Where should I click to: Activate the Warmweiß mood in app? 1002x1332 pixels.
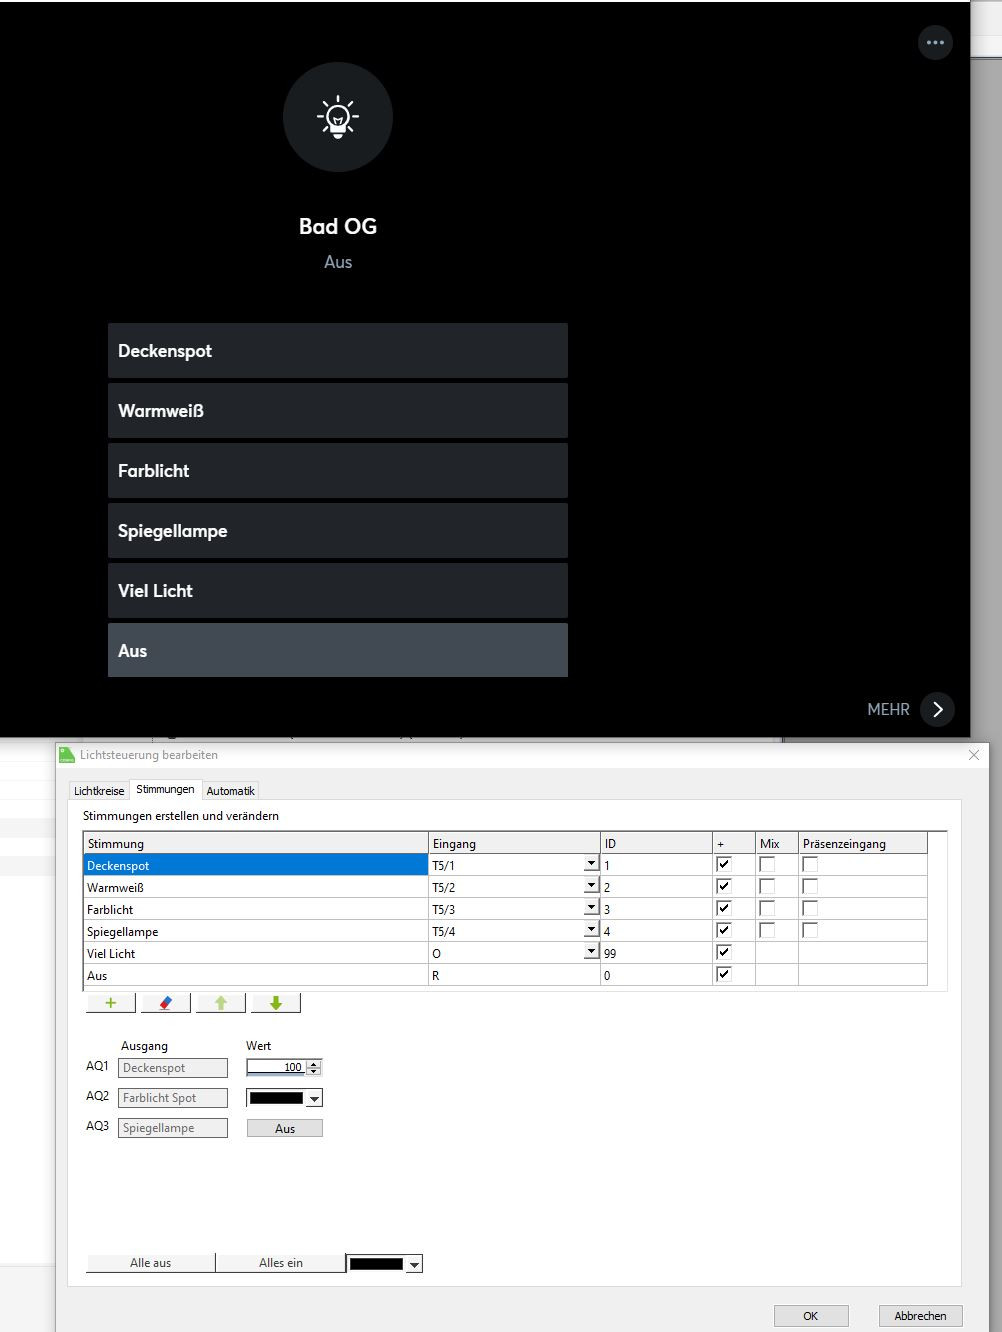338,410
